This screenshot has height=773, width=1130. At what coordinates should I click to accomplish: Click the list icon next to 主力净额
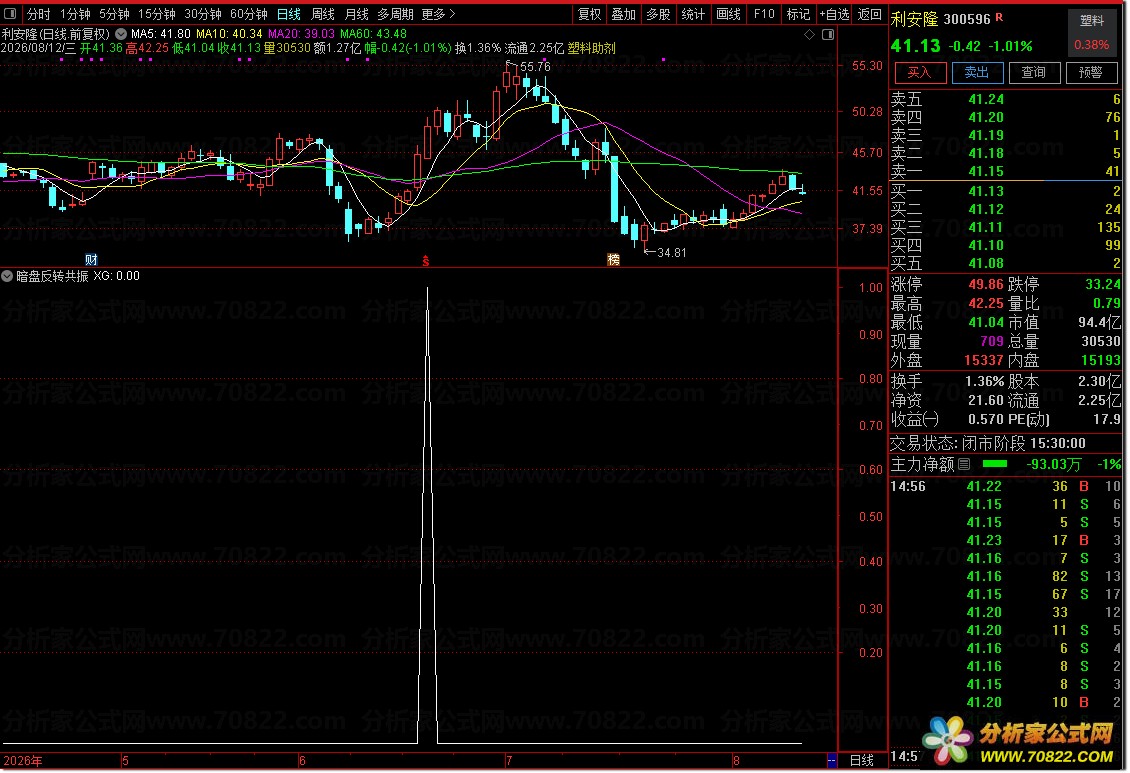coord(964,465)
